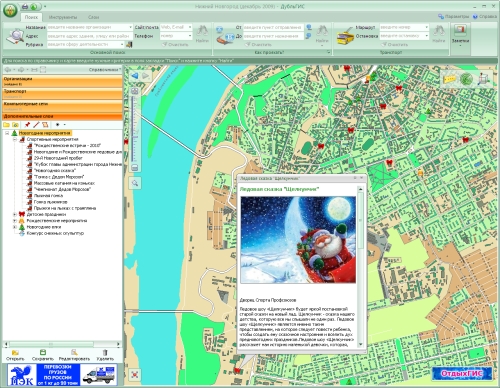Open the Рубрика field dropdown arrow
Image resolution: width=500 pixels, height=388 pixels.
coord(122,44)
